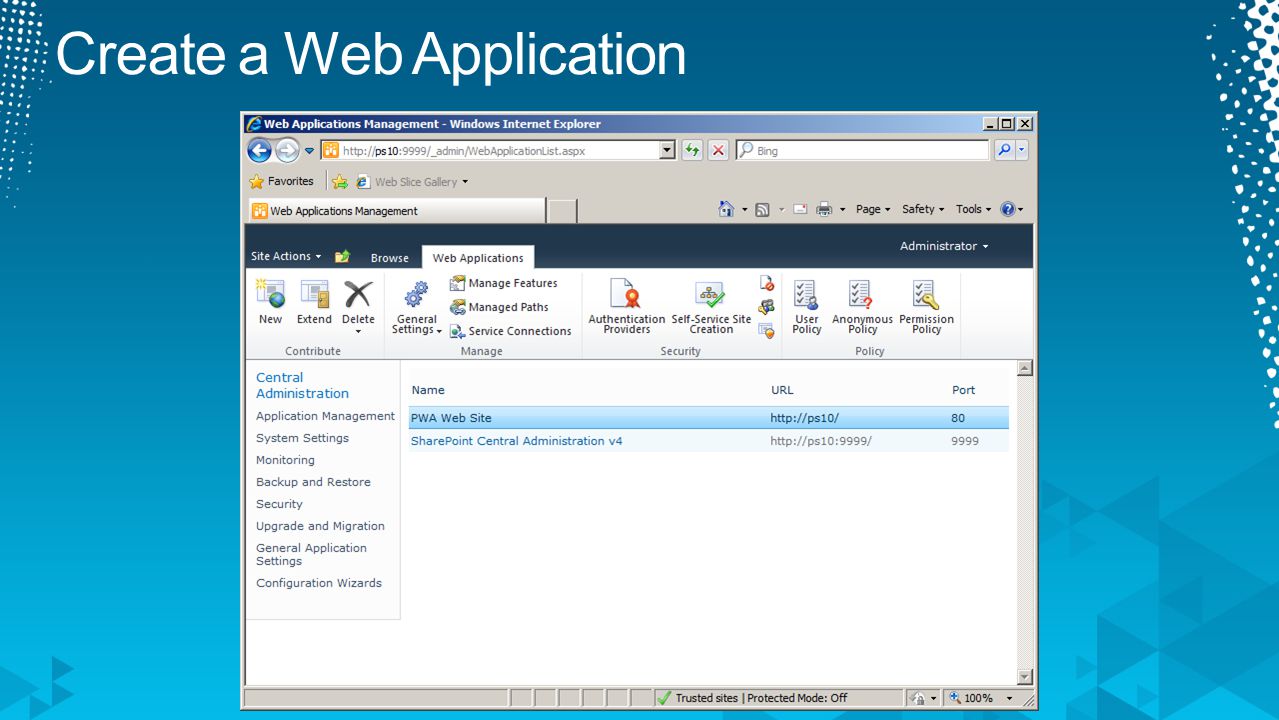This screenshot has height=720, width=1279.
Task: Open Permission Policy
Action: (x=926, y=307)
